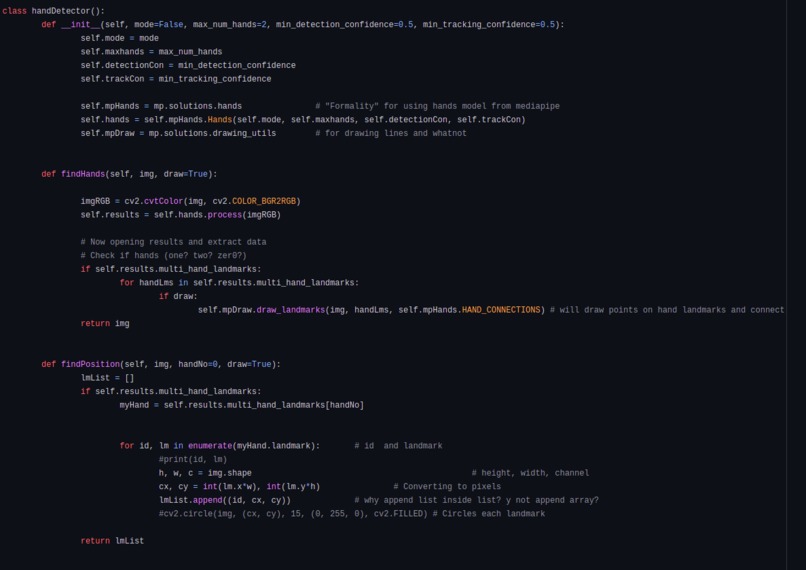The image size is (806, 570).
Task: Click 'self.mpDraw = mp.solutions.drawing_utils' assignment
Action: click(x=178, y=134)
